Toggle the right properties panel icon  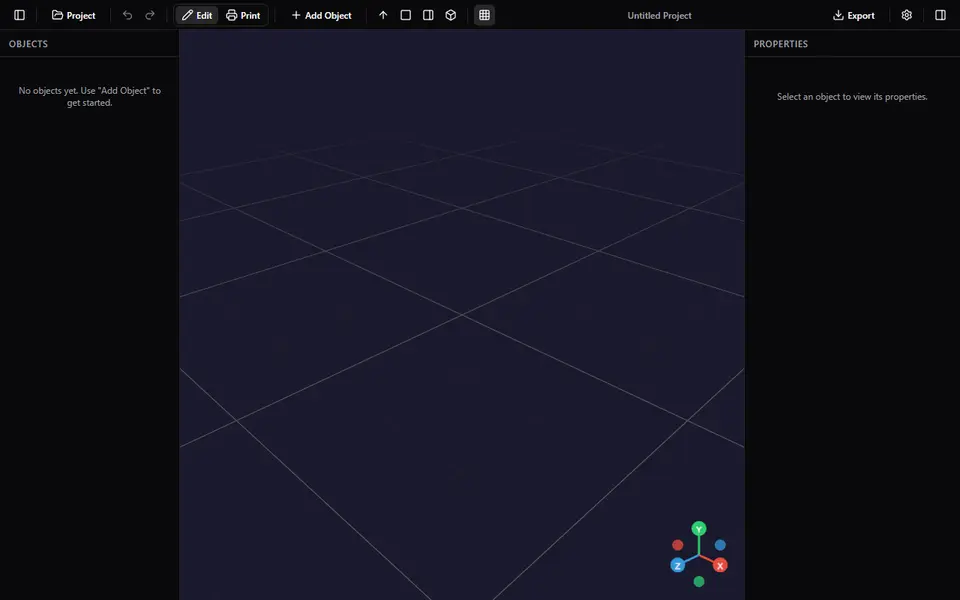coord(940,15)
